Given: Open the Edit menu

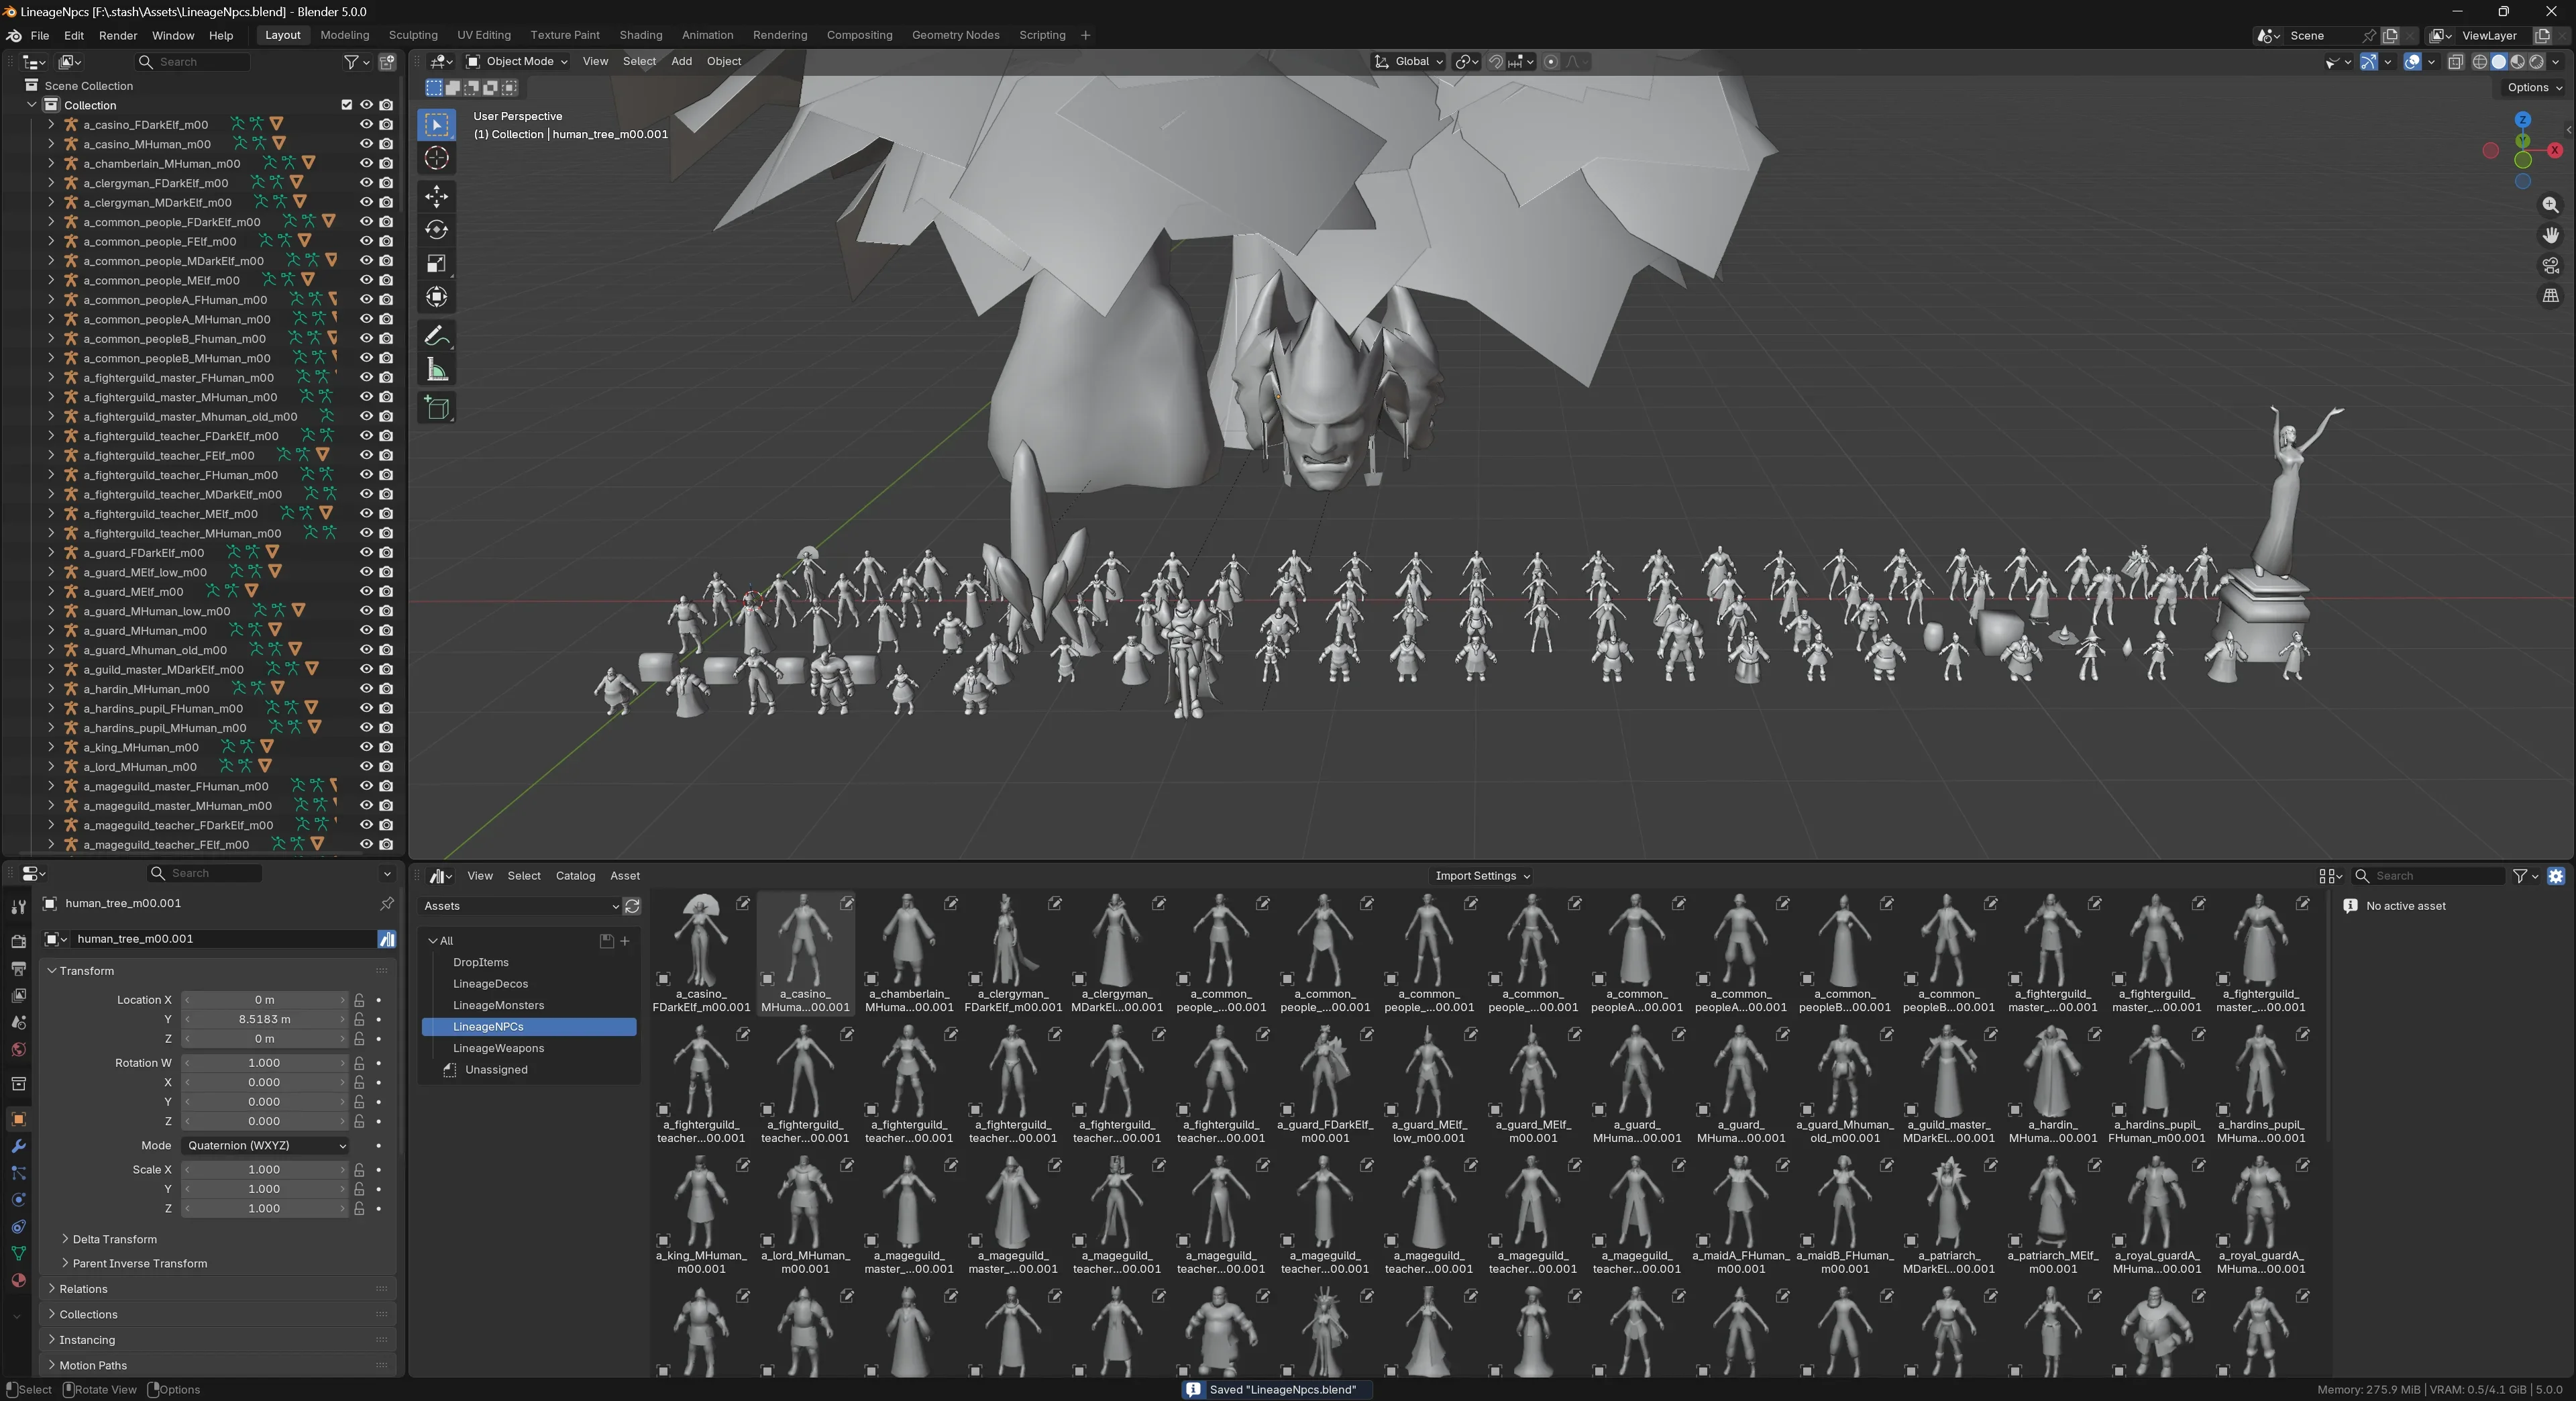Looking at the screenshot, I should click(x=74, y=36).
